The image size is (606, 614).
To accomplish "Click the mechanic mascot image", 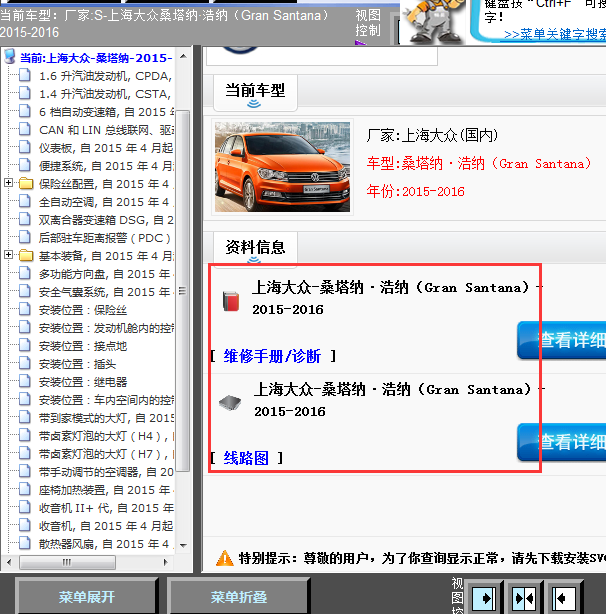I will 433,22.
